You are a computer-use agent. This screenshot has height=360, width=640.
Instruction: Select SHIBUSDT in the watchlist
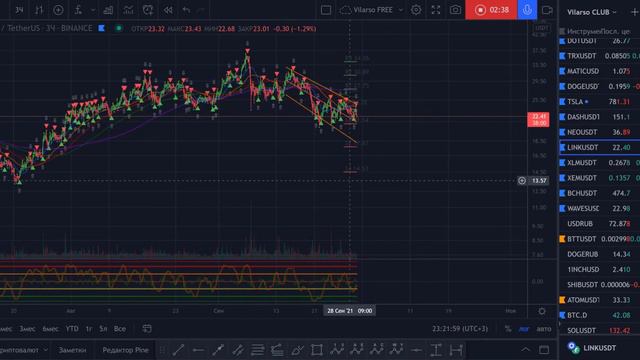599,284
